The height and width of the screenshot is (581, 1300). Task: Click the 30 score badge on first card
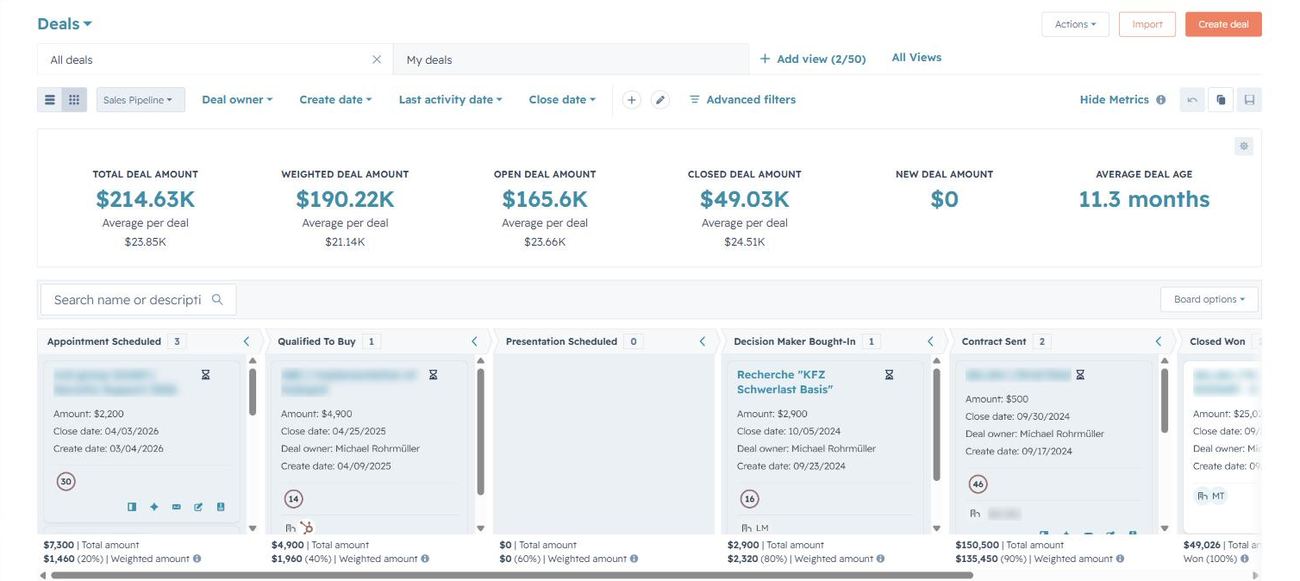pos(66,482)
